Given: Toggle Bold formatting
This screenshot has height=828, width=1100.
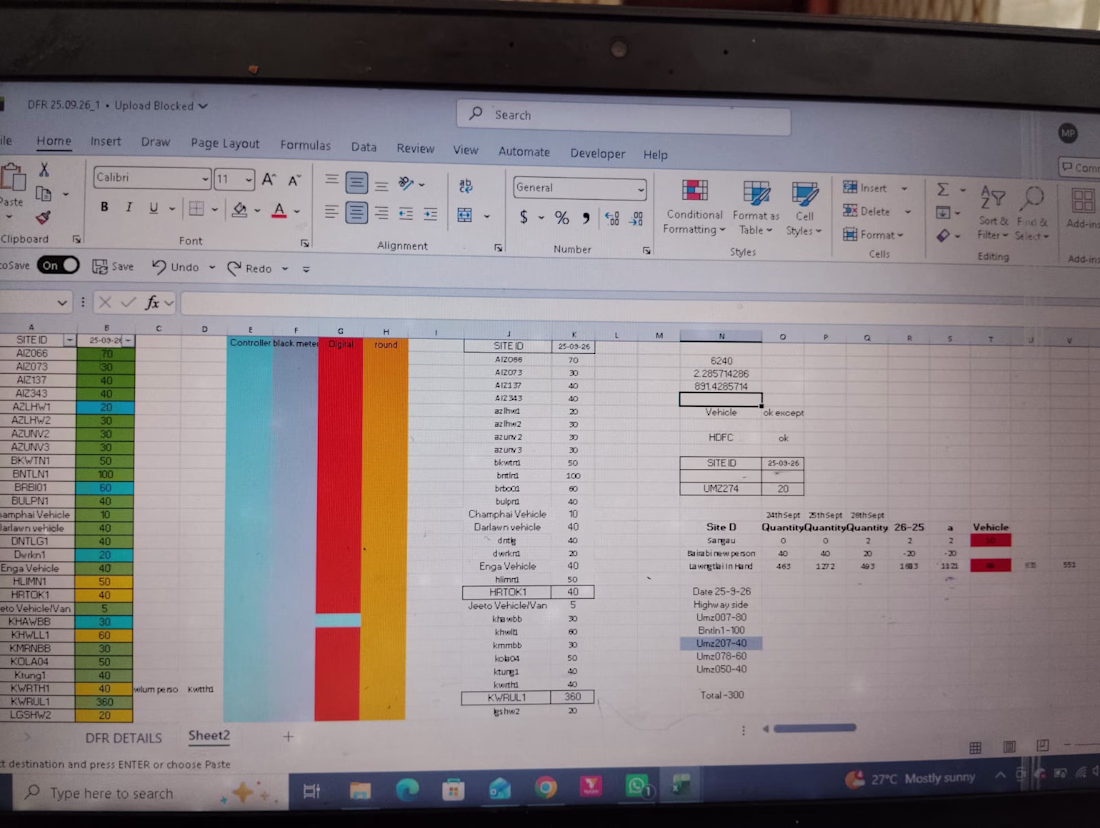Looking at the screenshot, I should point(105,207).
